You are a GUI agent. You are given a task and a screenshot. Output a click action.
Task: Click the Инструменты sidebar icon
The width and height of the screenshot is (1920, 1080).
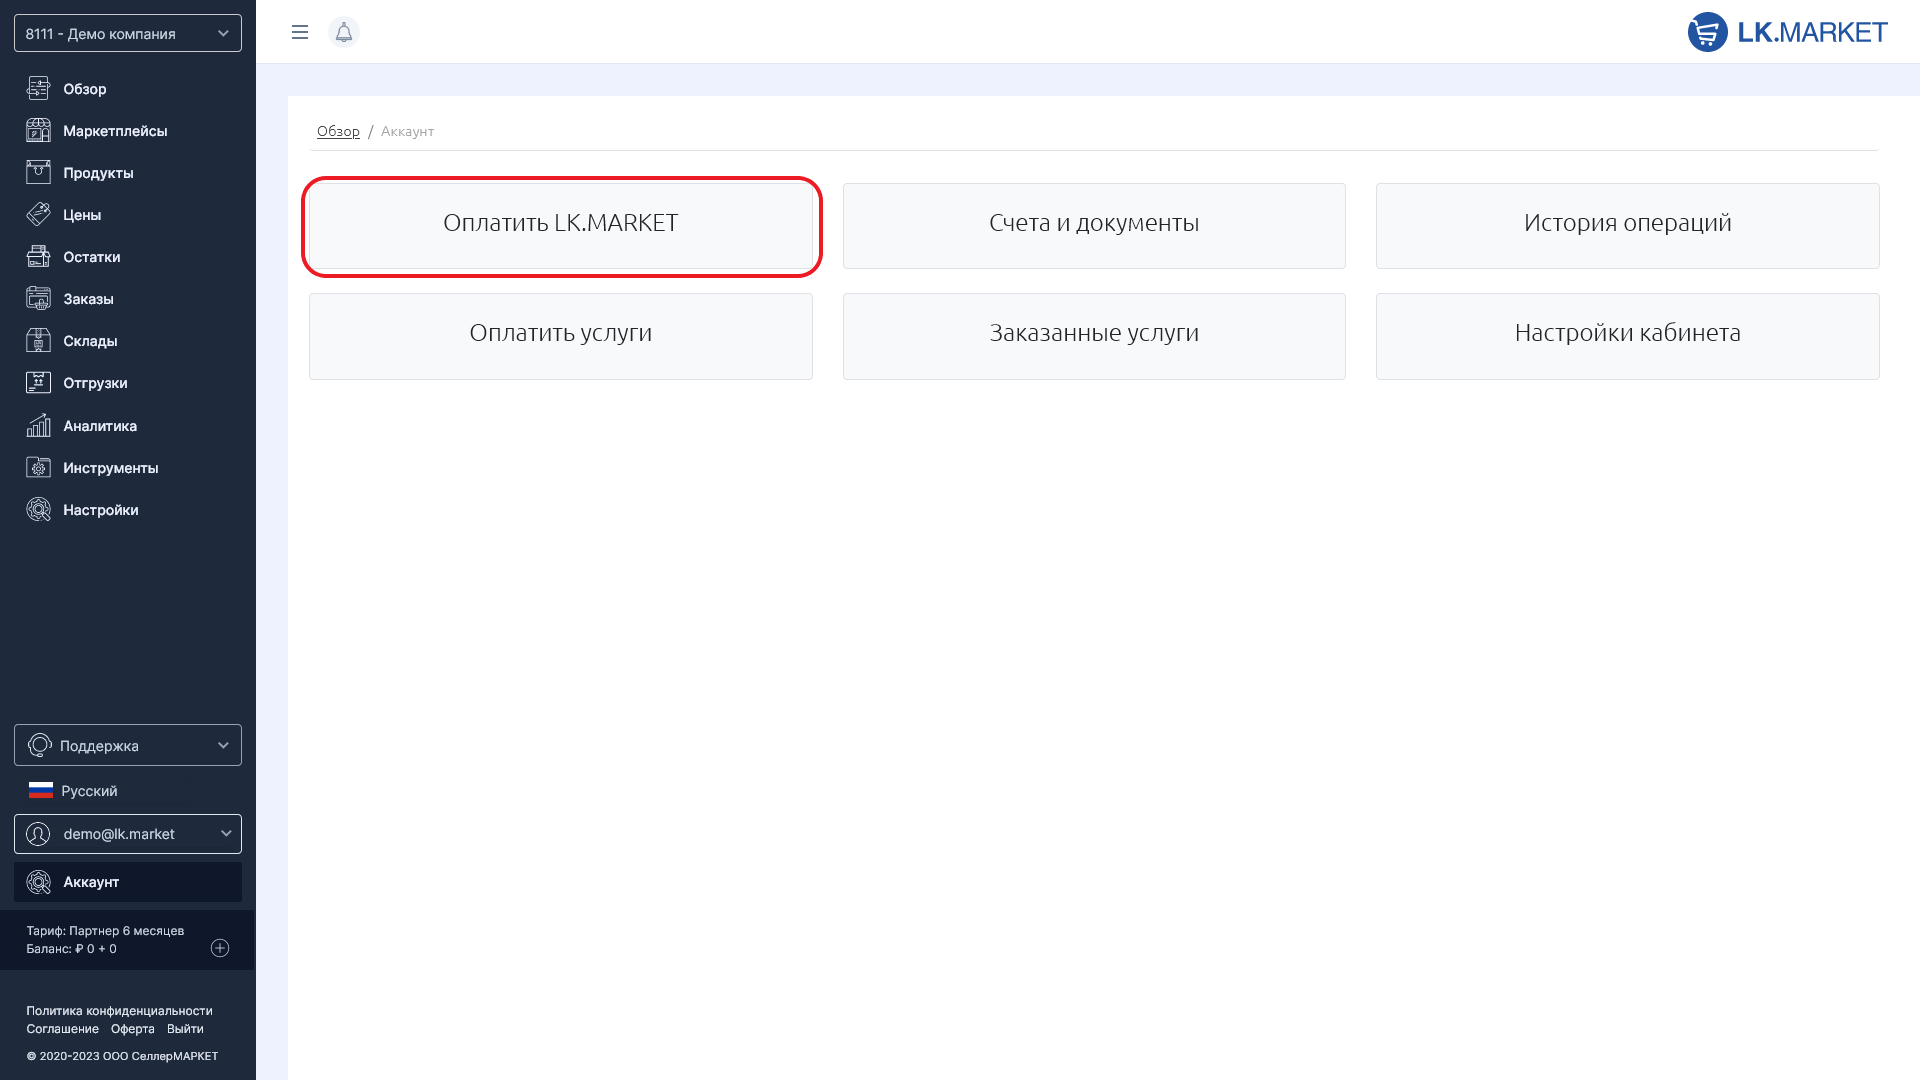click(38, 467)
